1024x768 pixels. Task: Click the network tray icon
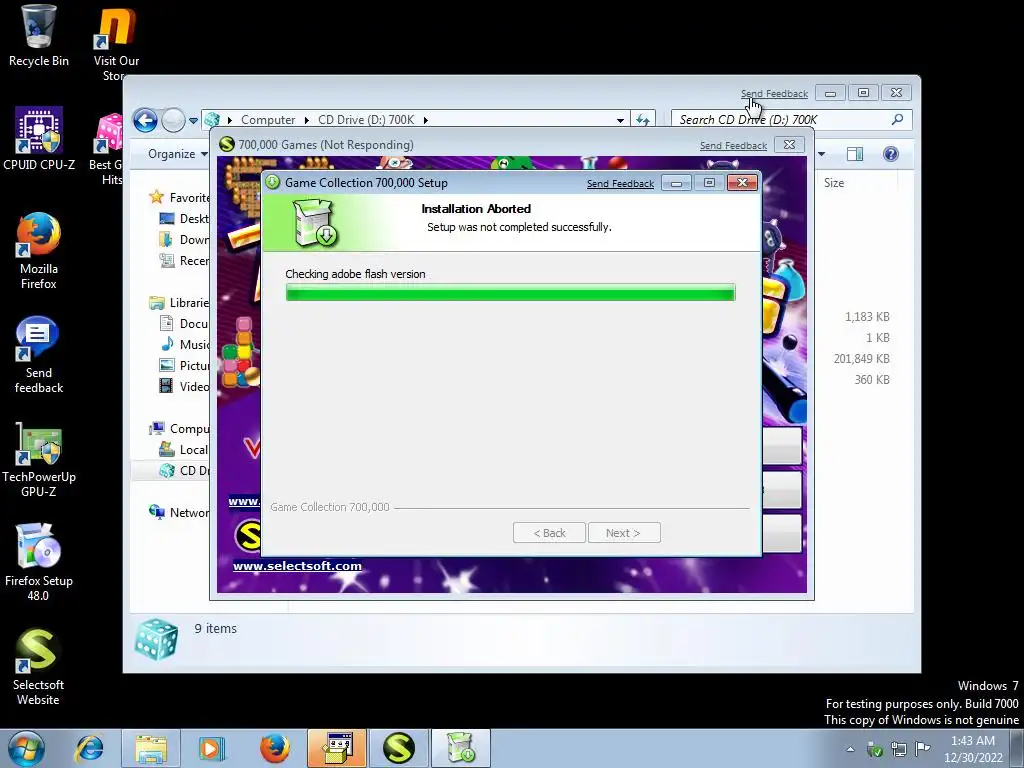point(899,749)
